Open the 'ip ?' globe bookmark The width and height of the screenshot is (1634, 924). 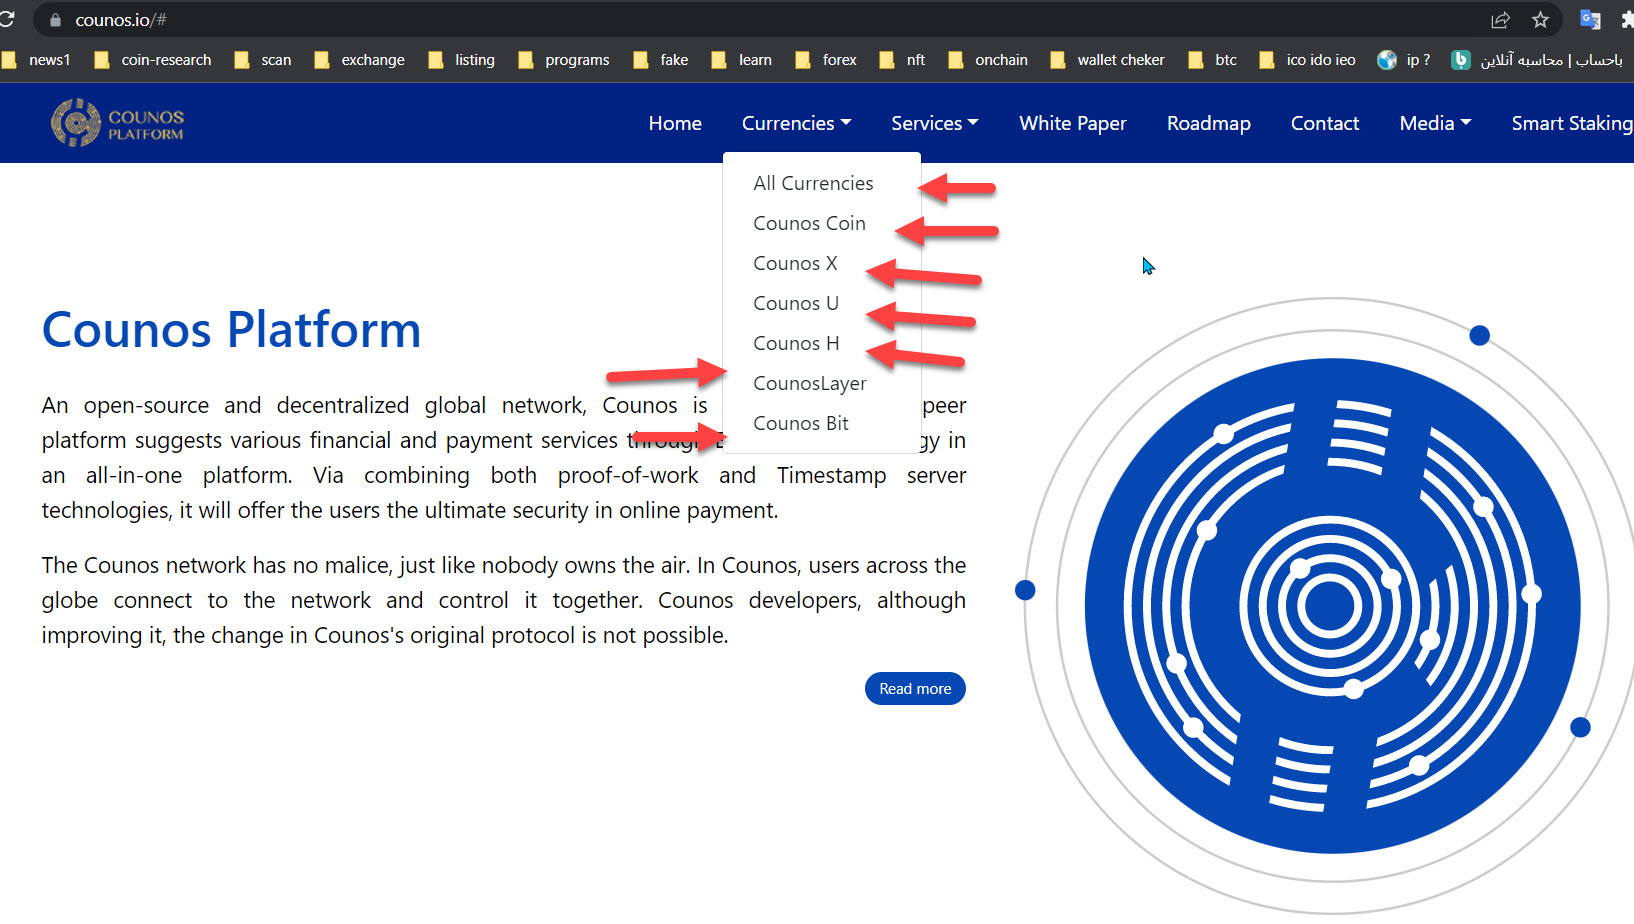[1404, 60]
